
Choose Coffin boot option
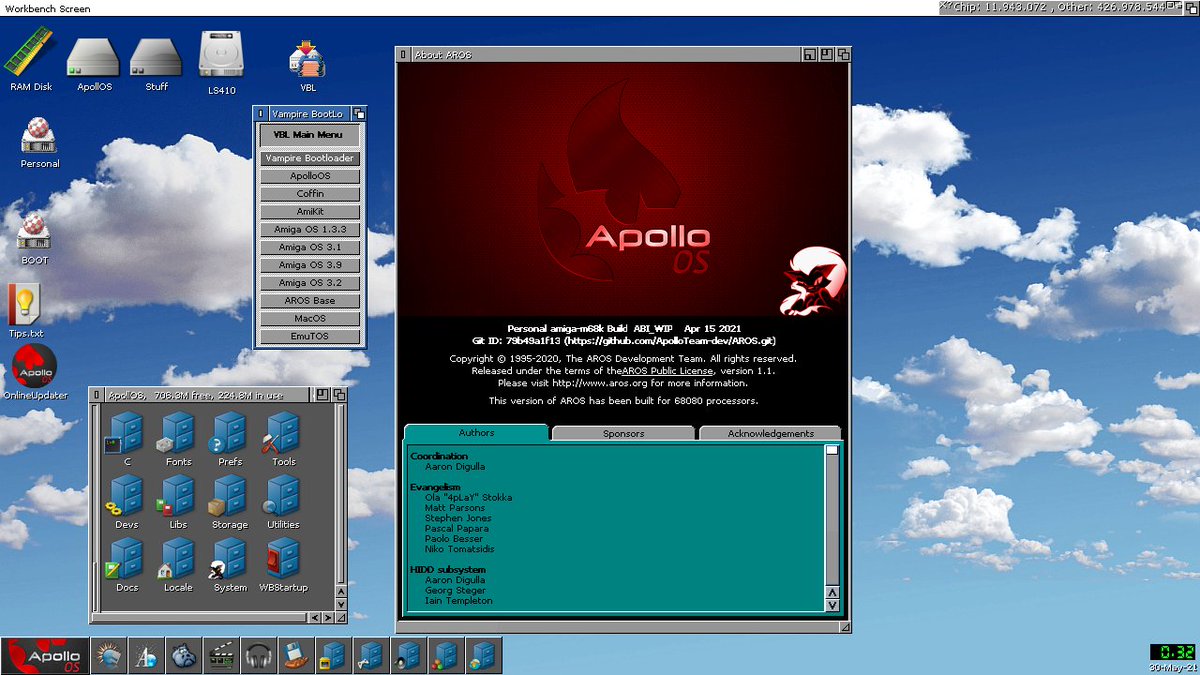click(x=310, y=194)
